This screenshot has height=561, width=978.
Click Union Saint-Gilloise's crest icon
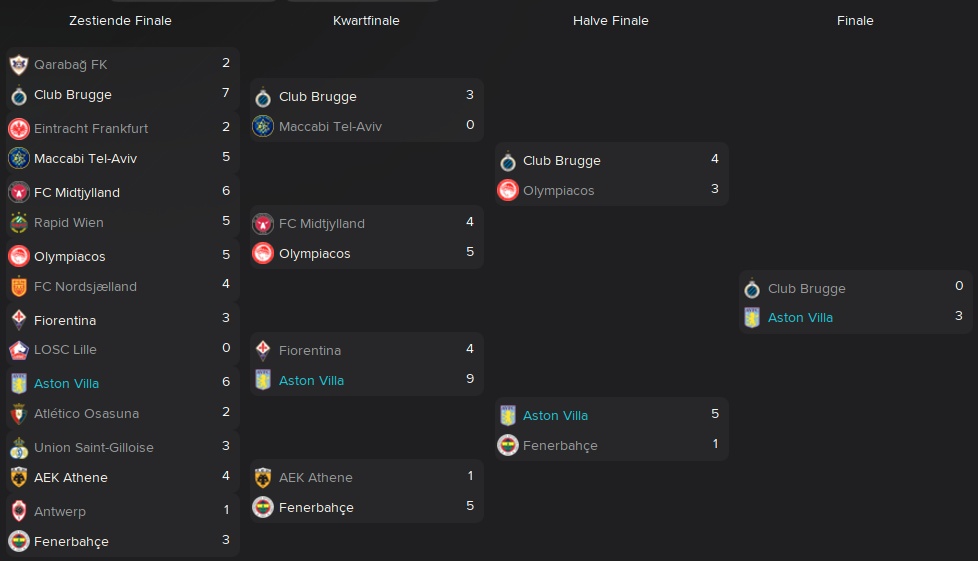point(19,447)
